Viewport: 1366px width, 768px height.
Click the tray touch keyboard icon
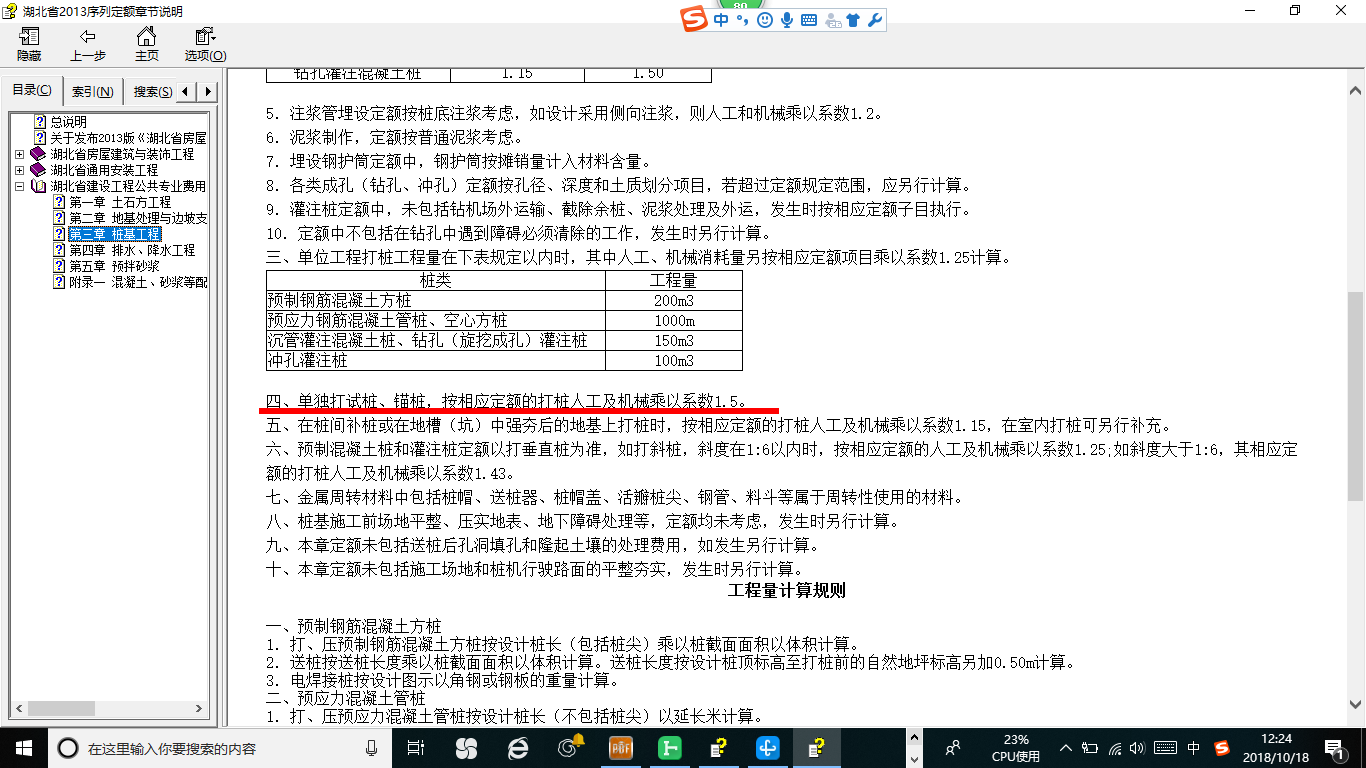point(1165,747)
